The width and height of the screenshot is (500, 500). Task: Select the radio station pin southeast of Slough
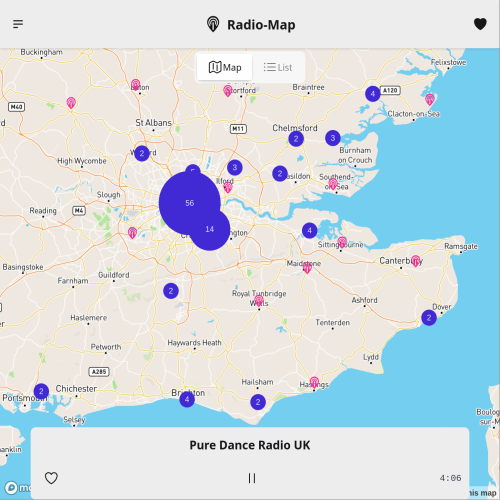click(x=133, y=233)
